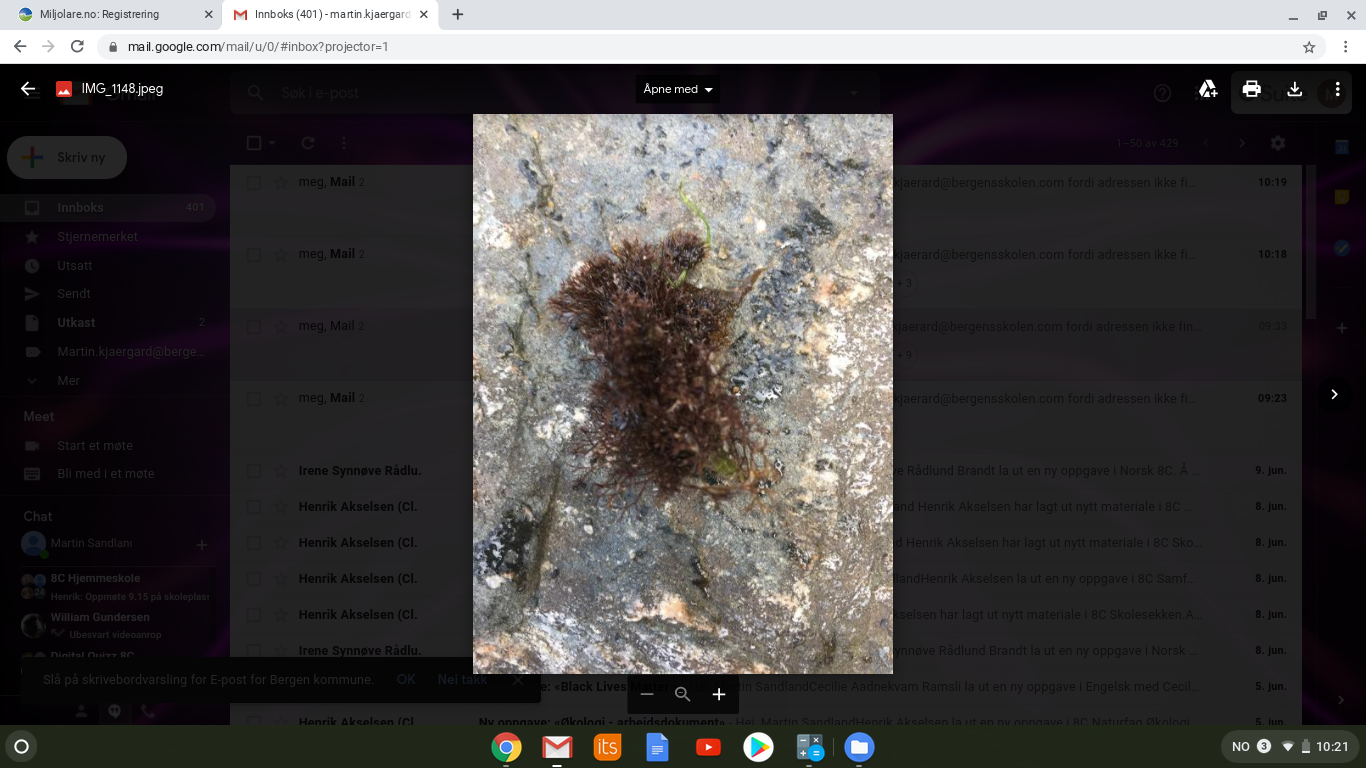Image resolution: width=1366 pixels, height=768 pixels.
Task: Launch itslearning app from the shelf
Action: [x=607, y=747]
